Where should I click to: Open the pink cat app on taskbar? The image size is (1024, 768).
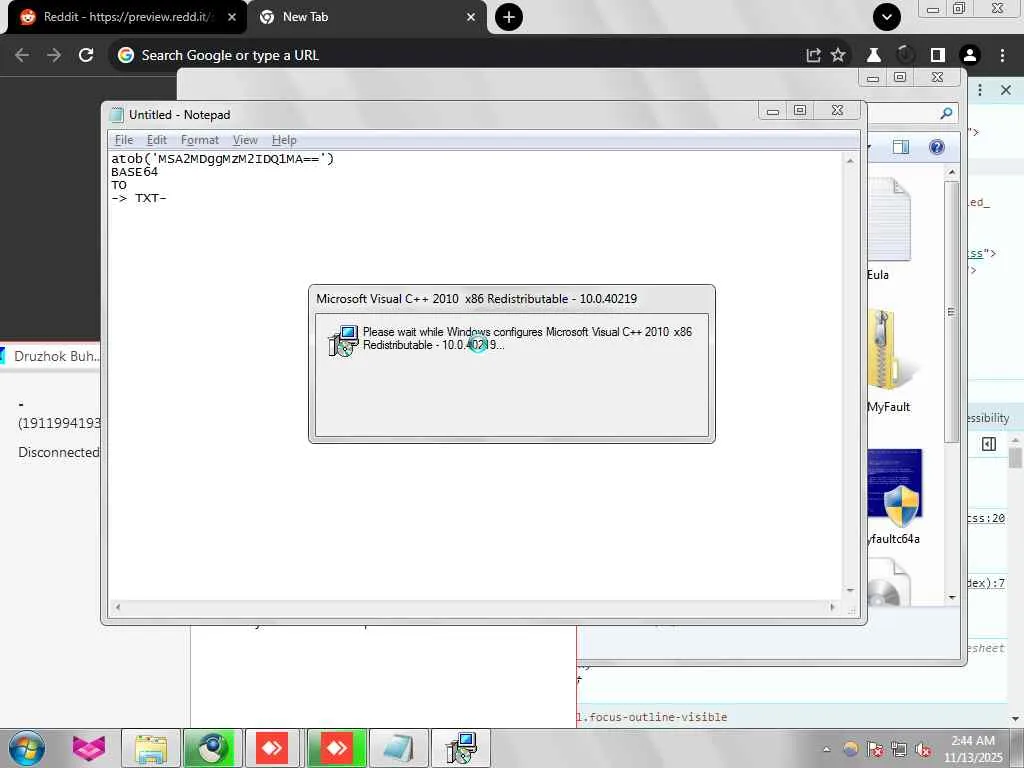coord(89,748)
